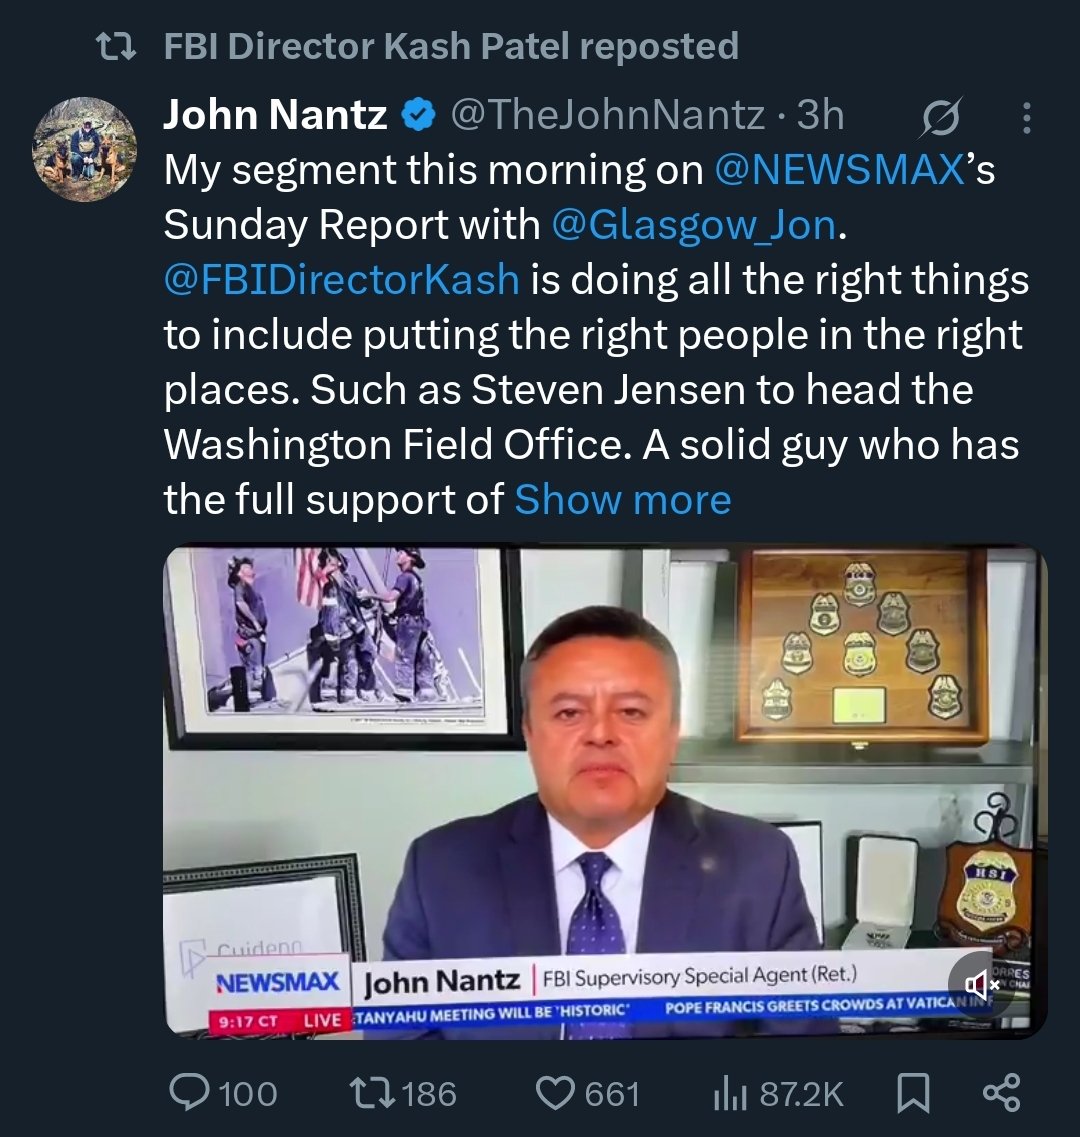The image size is (1080, 1137).
Task: Open @TheJohnNantz's profile handle
Action: click(609, 114)
